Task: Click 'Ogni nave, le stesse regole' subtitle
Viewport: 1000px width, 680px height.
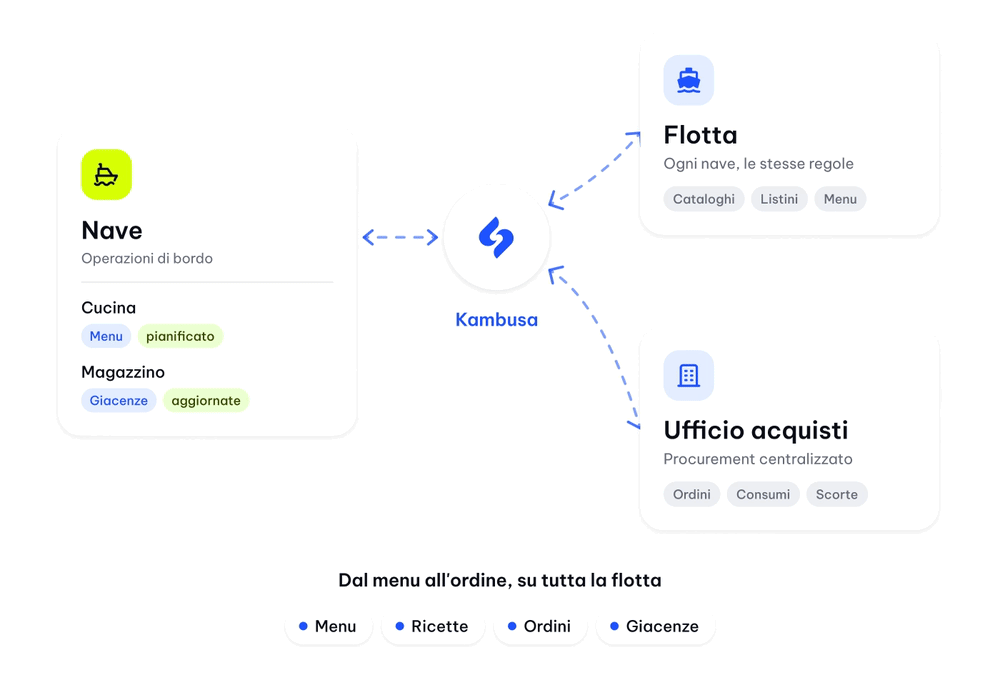Action: tap(758, 164)
